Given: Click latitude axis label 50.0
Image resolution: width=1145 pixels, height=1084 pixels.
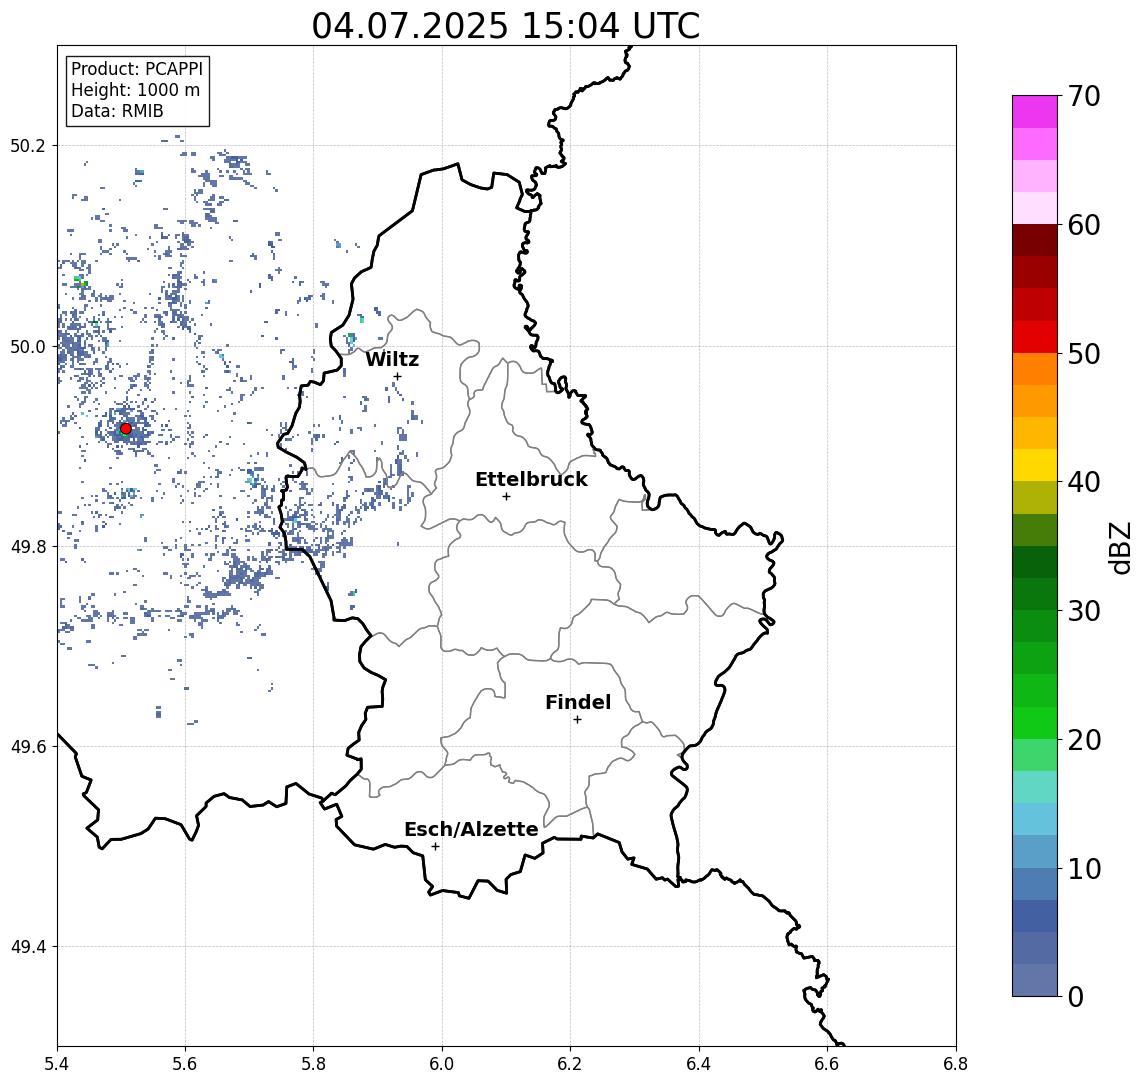Looking at the screenshot, I should pos(28,346).
